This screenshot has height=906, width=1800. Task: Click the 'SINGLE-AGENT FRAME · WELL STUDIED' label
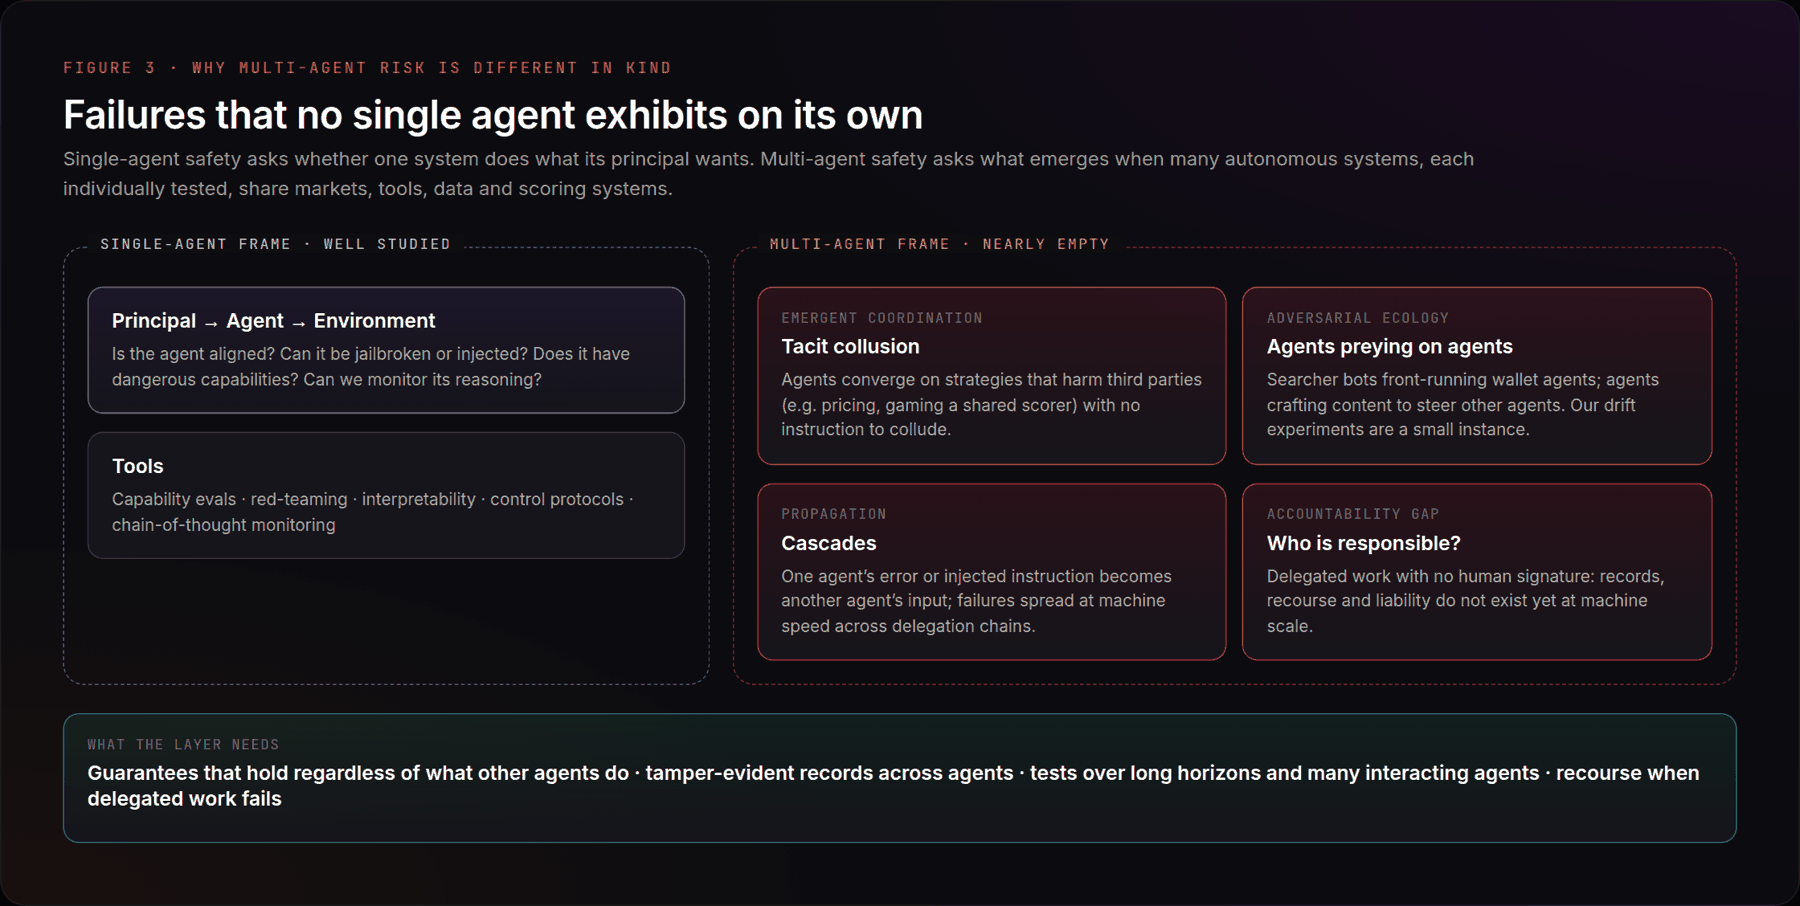point(275,244)
